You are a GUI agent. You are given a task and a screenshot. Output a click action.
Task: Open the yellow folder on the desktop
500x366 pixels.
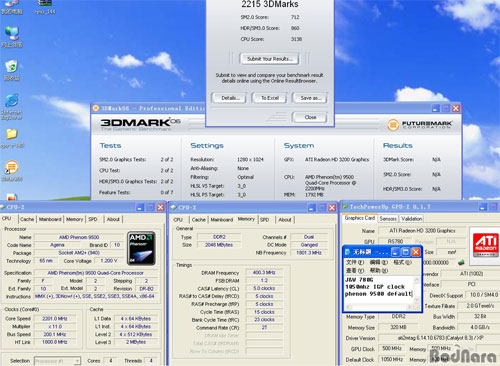point(12,138)
